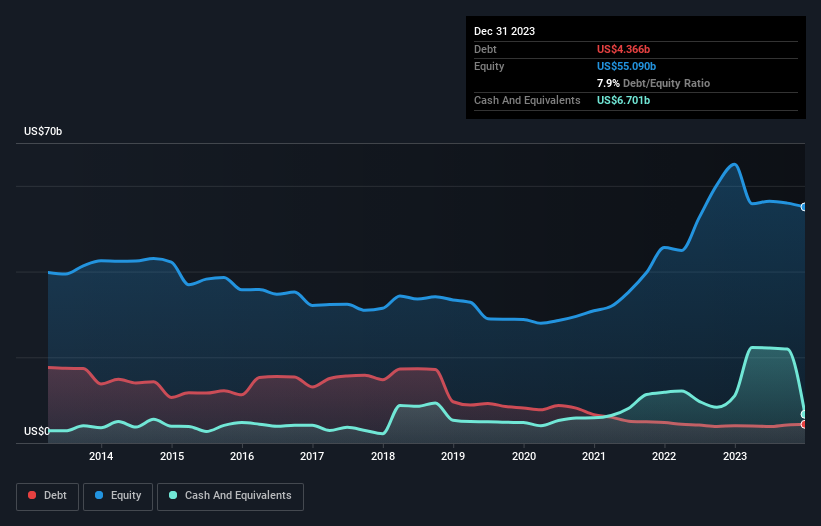This screenshot has height=526, width=821.
Task: Click the 2017 x-axis label
Action: coord(312,456)
